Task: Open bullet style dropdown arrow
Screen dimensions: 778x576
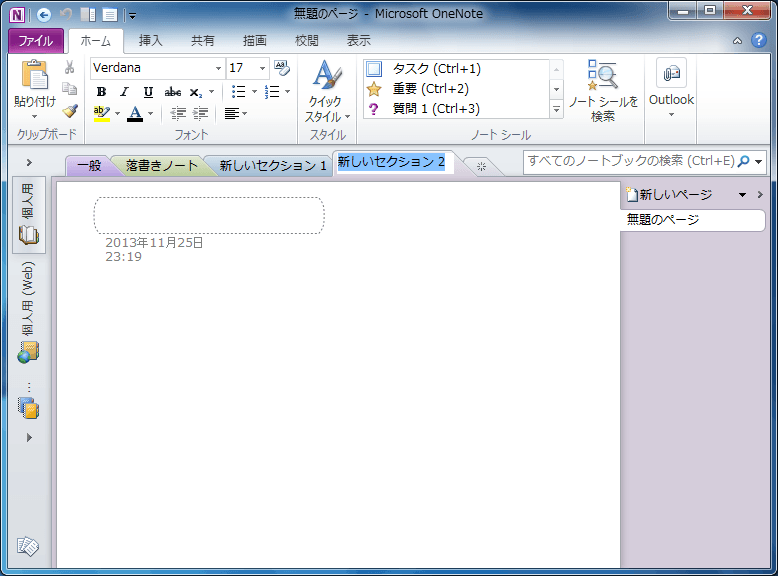Action: [255, 92]
